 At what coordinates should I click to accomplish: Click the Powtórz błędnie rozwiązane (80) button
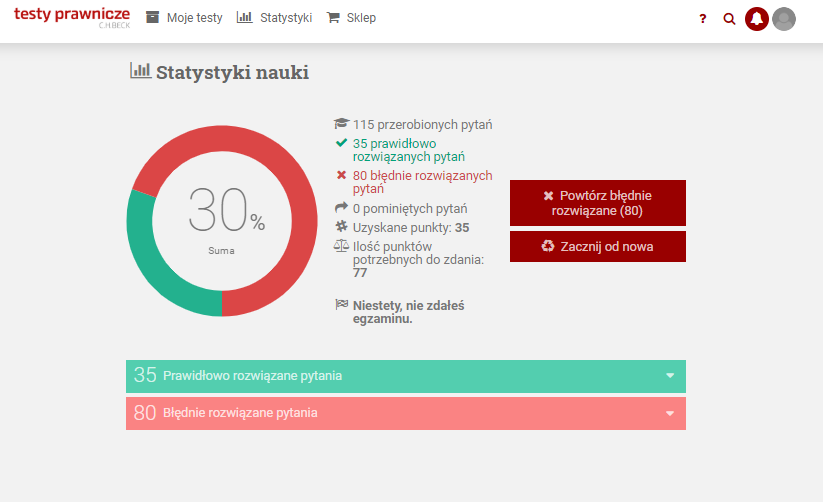tap(598, 203)
